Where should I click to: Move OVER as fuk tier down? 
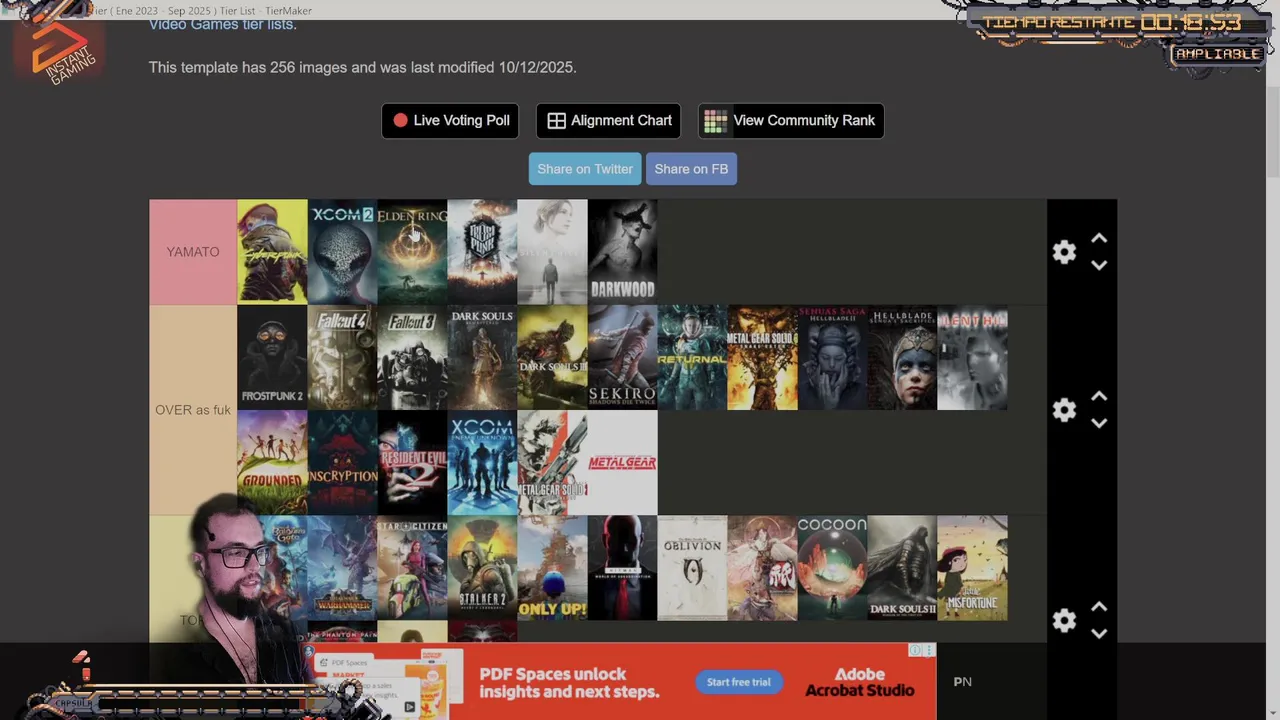coord(1099,423)
